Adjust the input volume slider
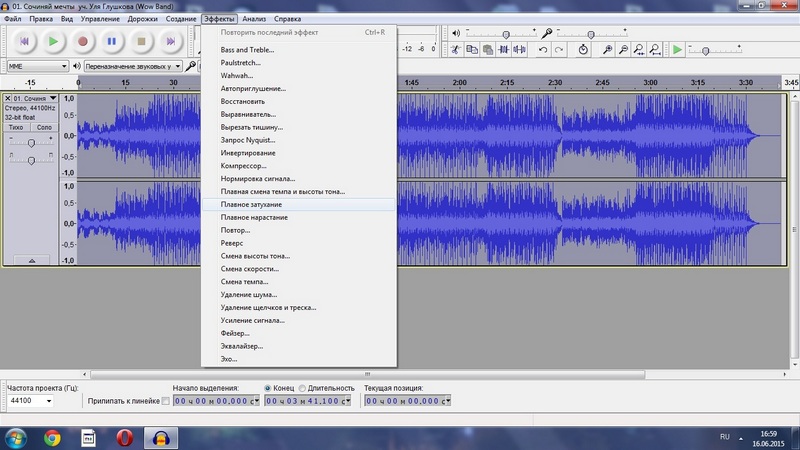The image size is (800, 450). coord(591,34)
